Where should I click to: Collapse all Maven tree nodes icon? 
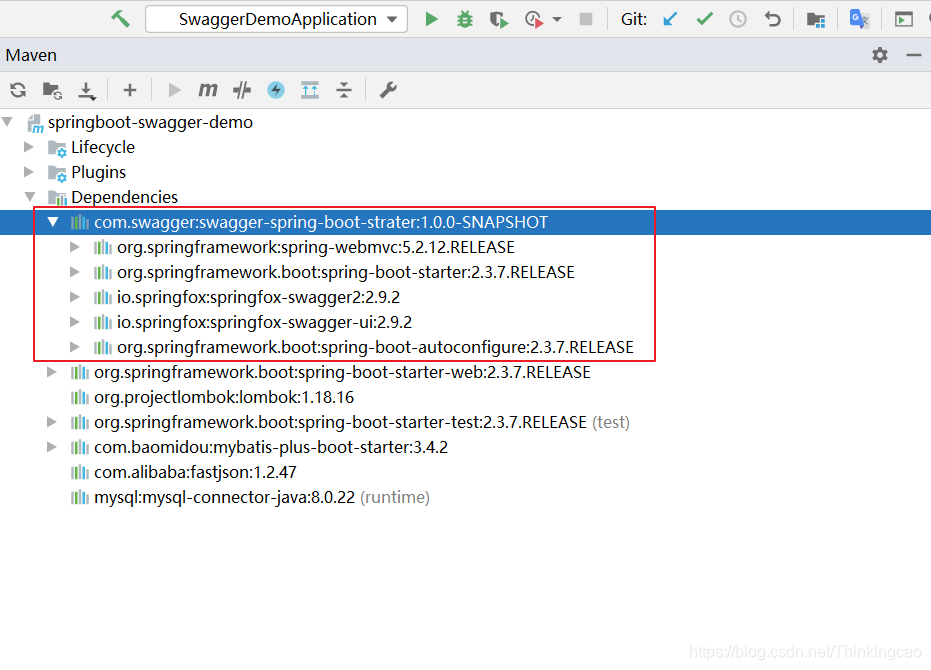point(344,90)
